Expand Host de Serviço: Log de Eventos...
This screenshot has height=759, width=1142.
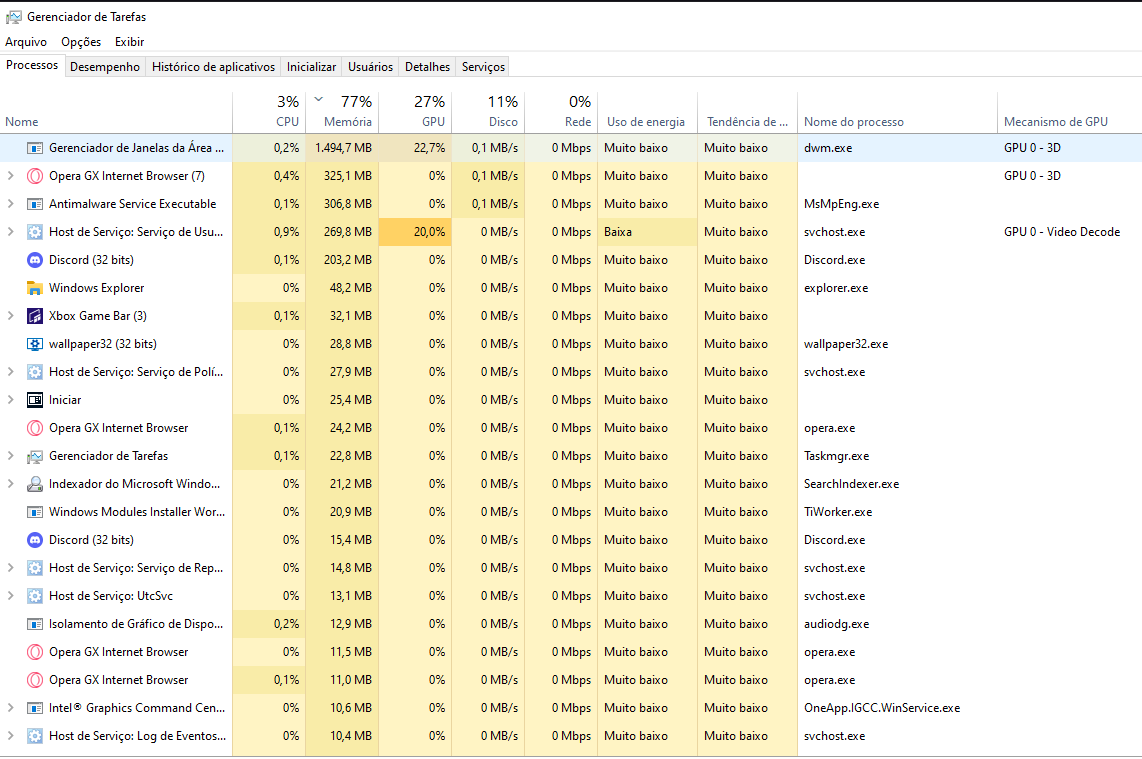click(x=10, y=736)
